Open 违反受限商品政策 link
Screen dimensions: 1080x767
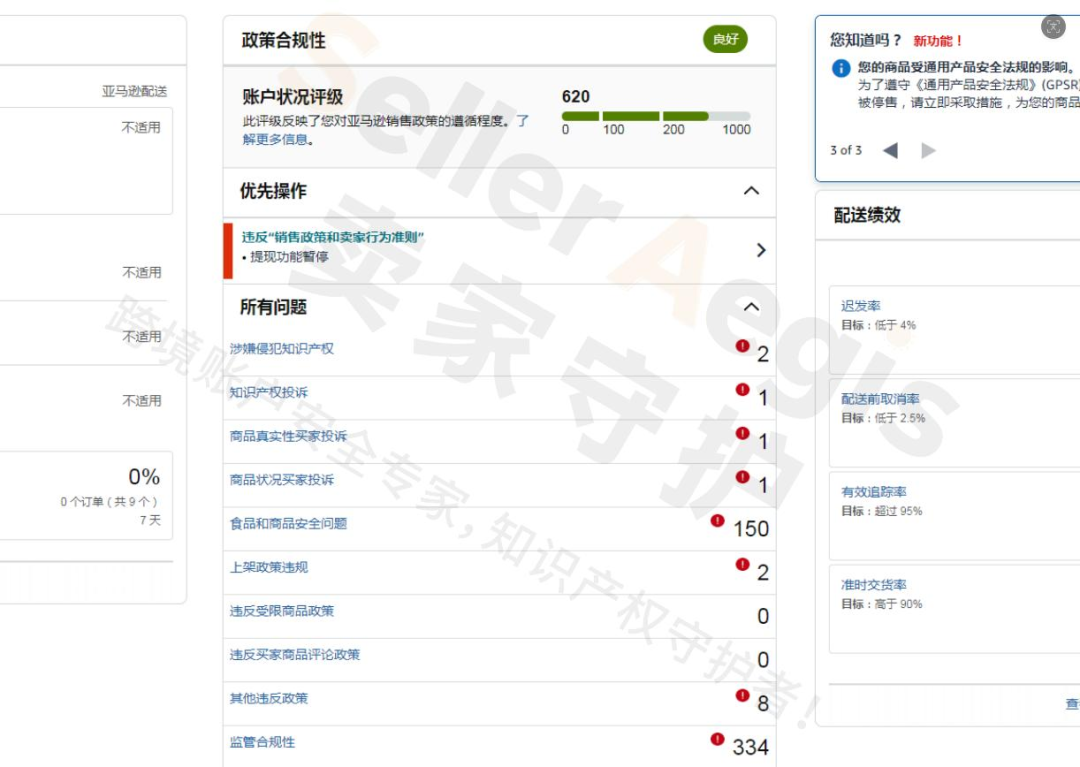[x=282, y=611]
